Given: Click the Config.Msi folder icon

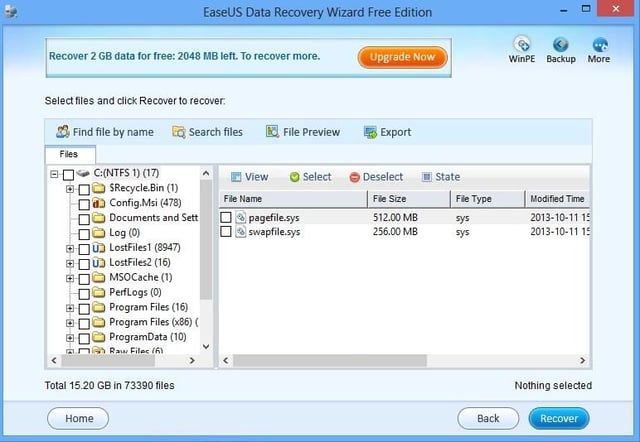Looking at the screenshot, I should pyautogui.click(x=98, y=203).
